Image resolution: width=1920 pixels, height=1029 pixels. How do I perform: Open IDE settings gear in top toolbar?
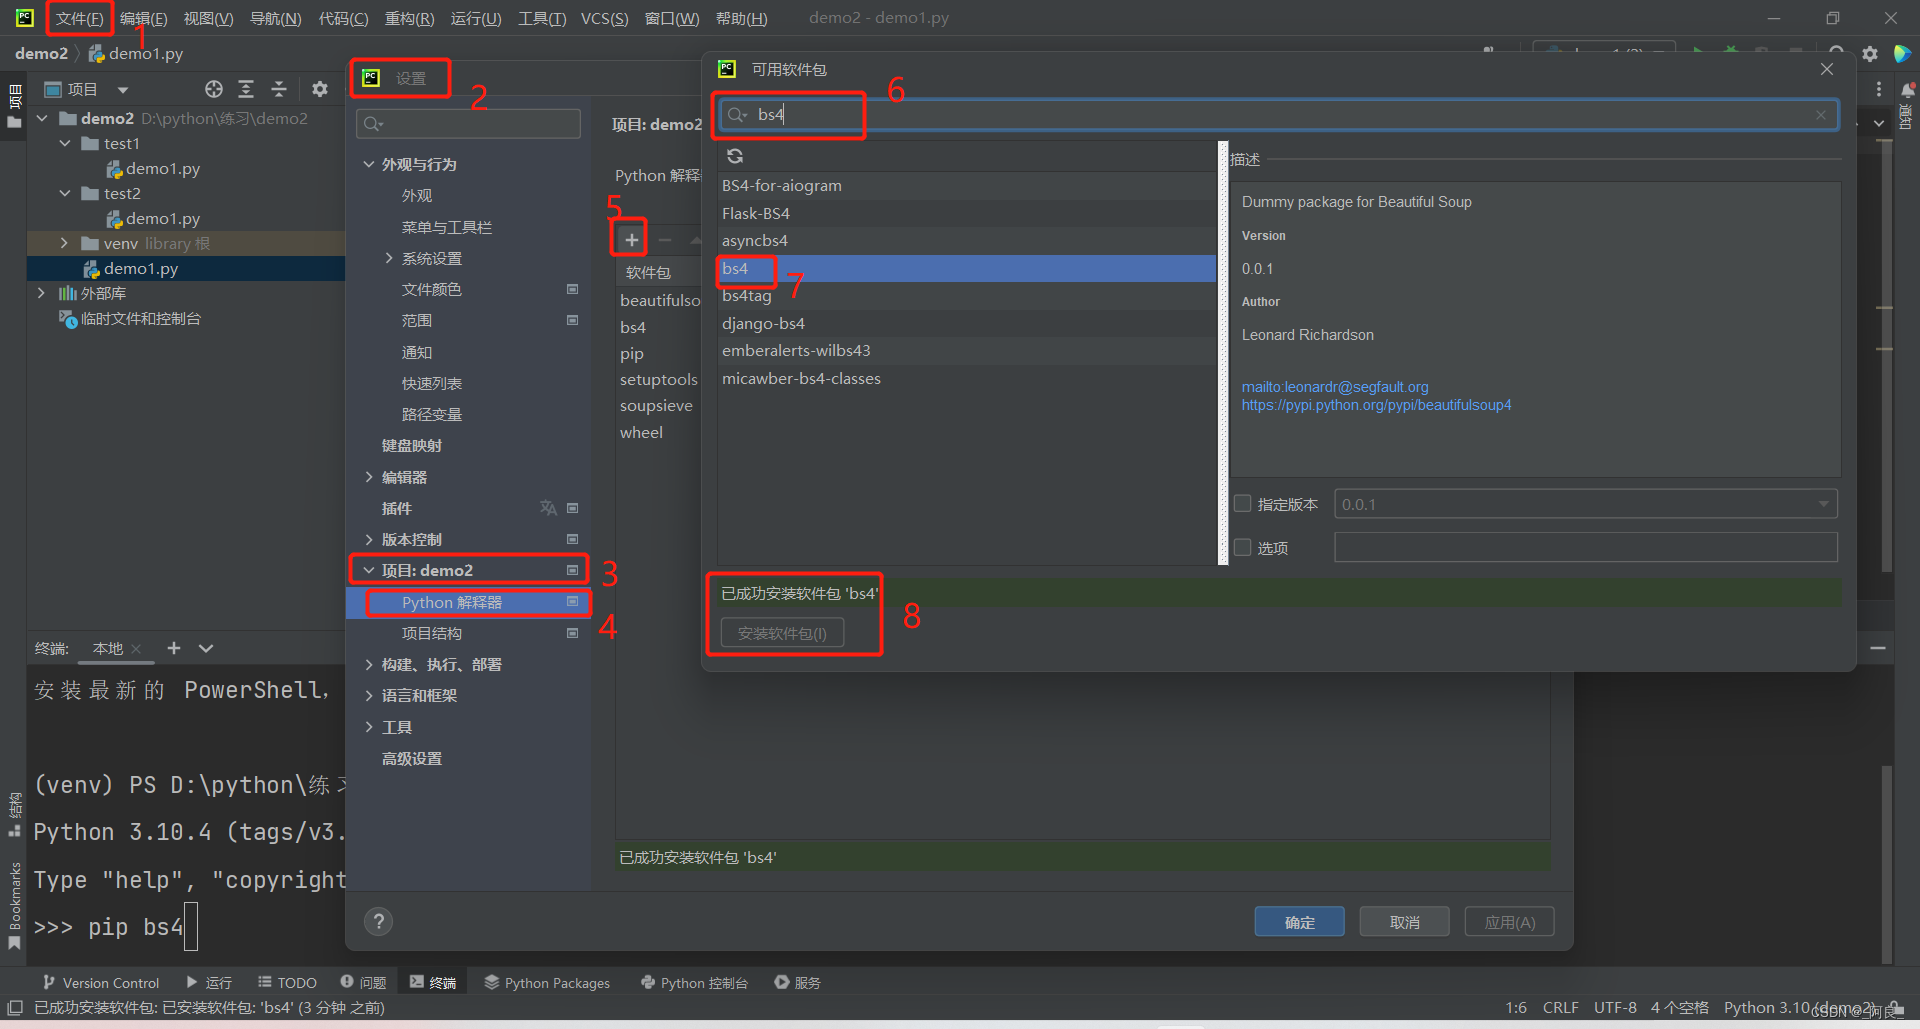point(1869,53)
